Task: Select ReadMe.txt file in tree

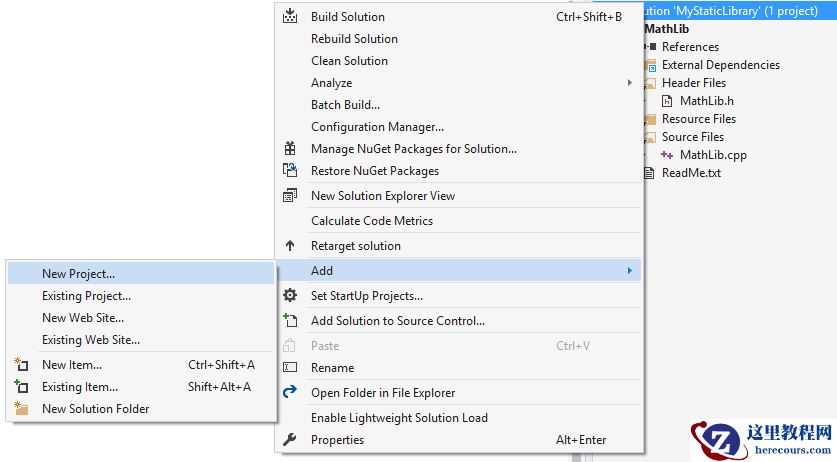Action: point(690,172)
